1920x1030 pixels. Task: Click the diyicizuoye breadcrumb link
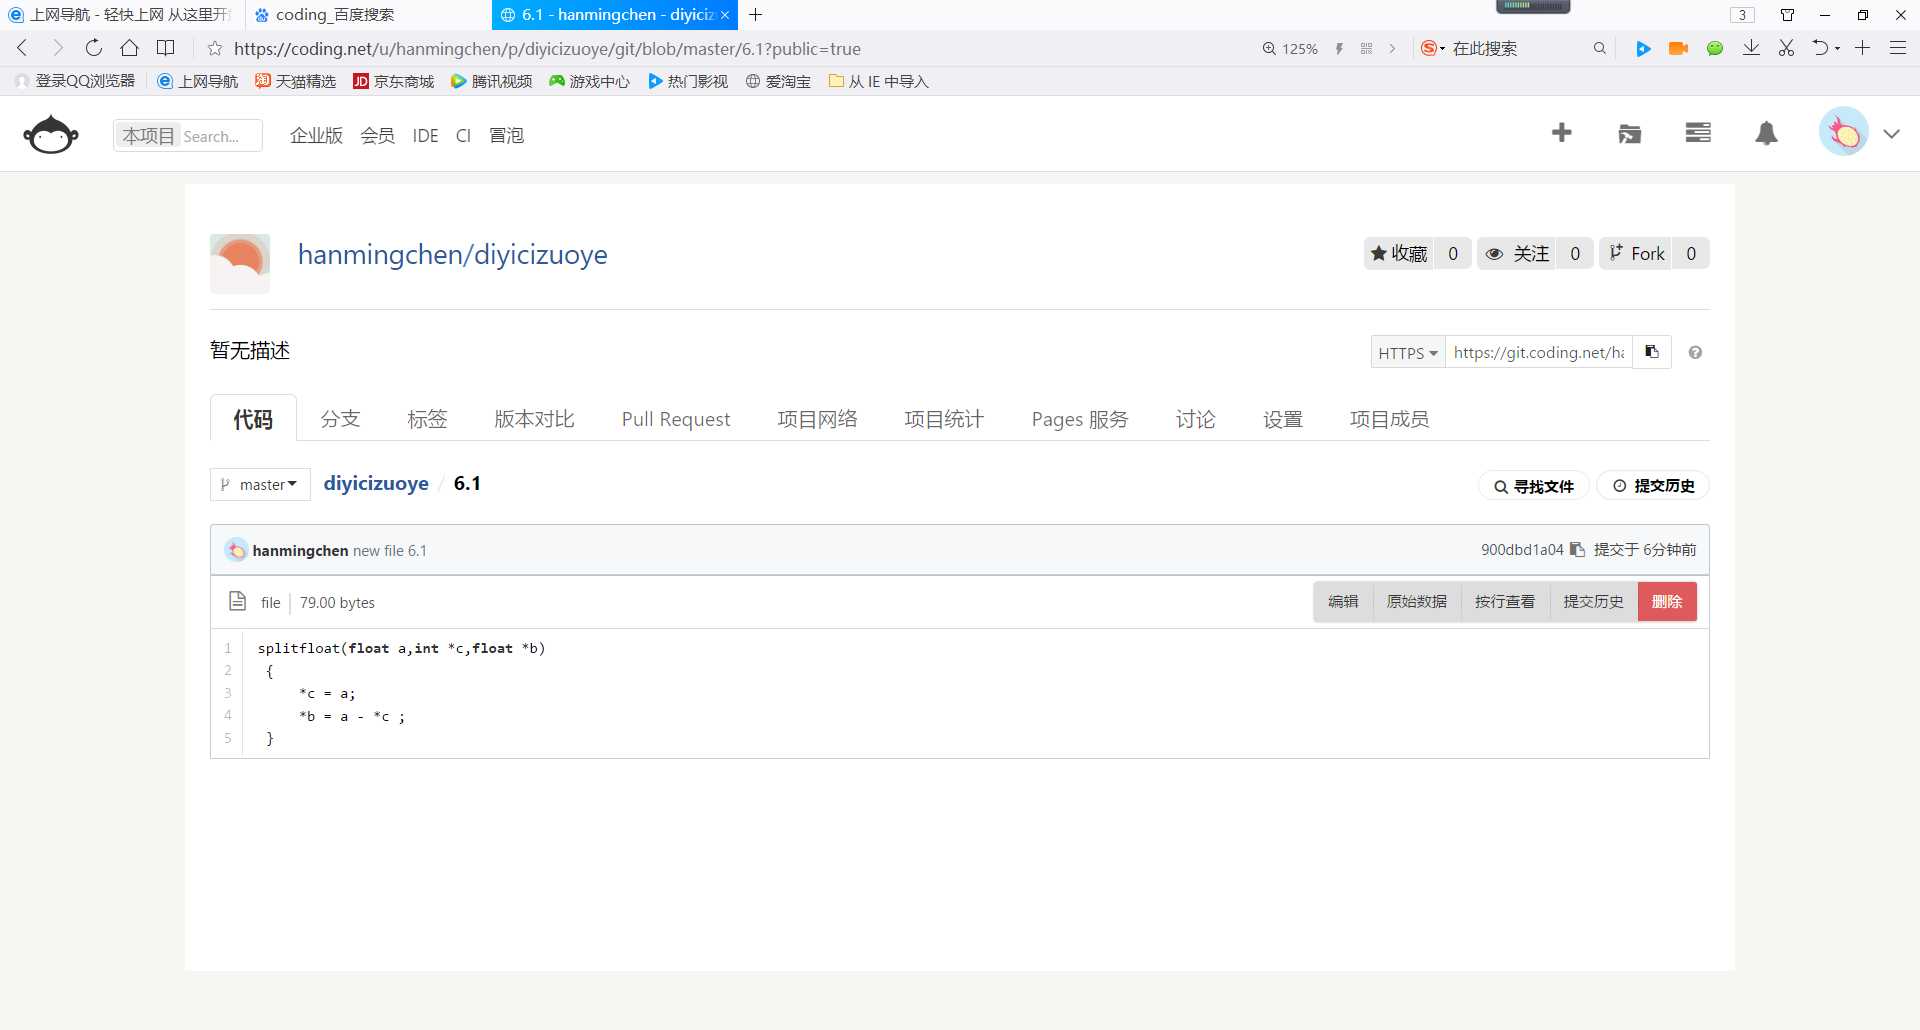pyautogui.click(x=376, y=483)
